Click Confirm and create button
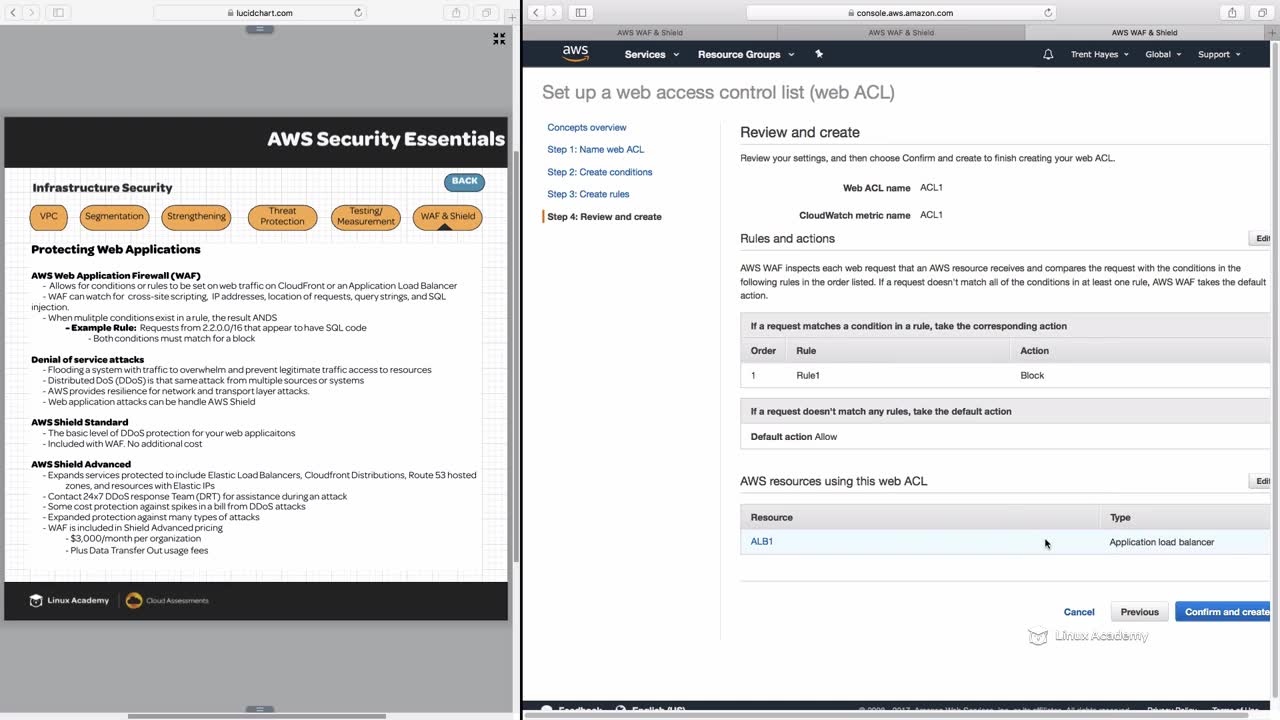The height and width of the screenshot is (720, 1280). 1226,612
